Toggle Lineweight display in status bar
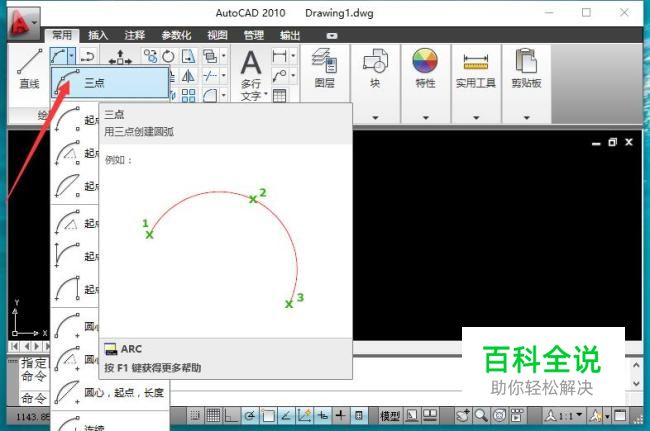This screenshot has width=650, height=431. 340,415
